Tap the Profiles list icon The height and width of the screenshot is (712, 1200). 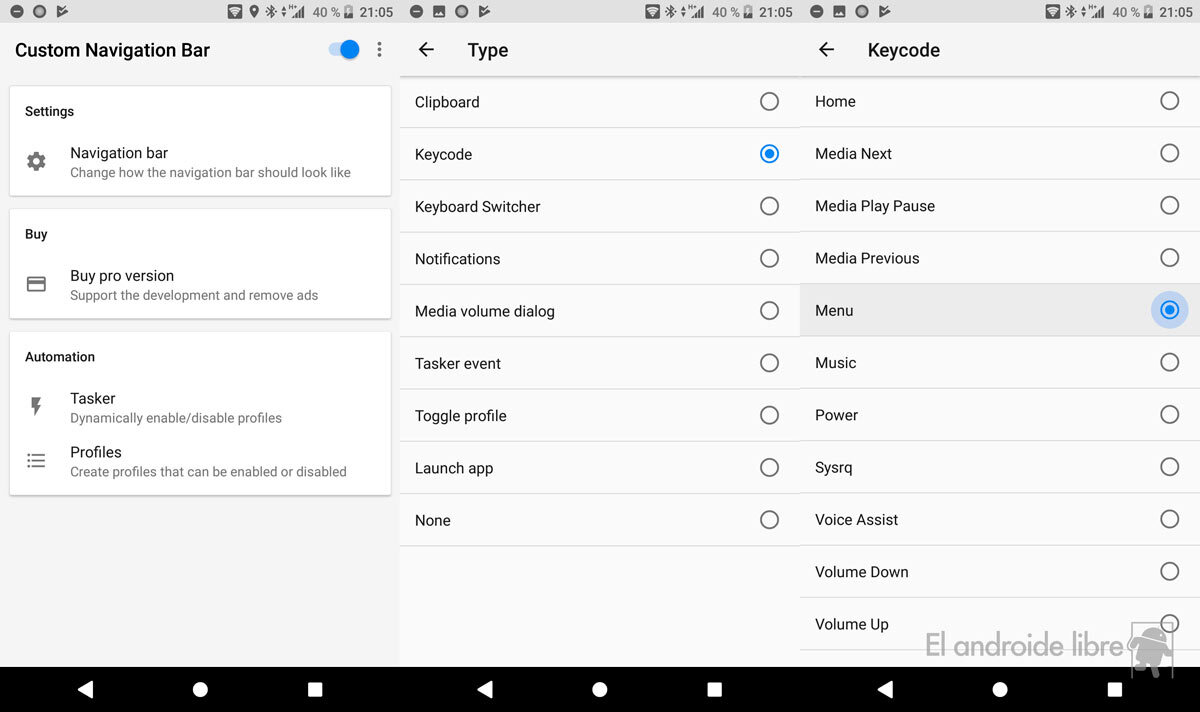(x=36, y=461)
